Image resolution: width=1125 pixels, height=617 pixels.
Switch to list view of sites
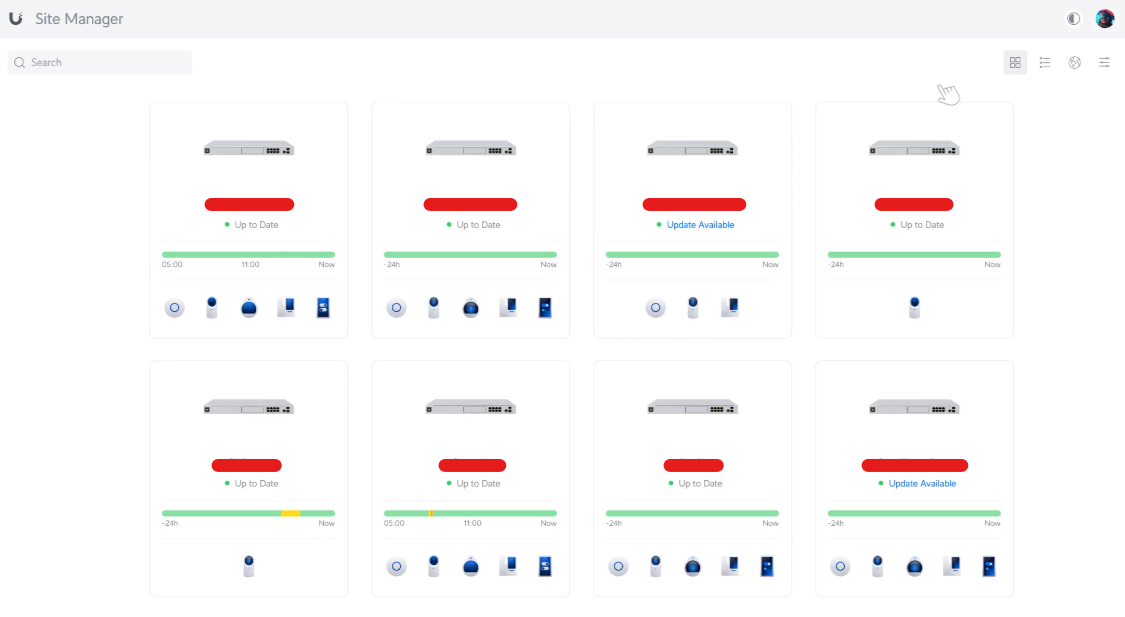click(1045, 62)
